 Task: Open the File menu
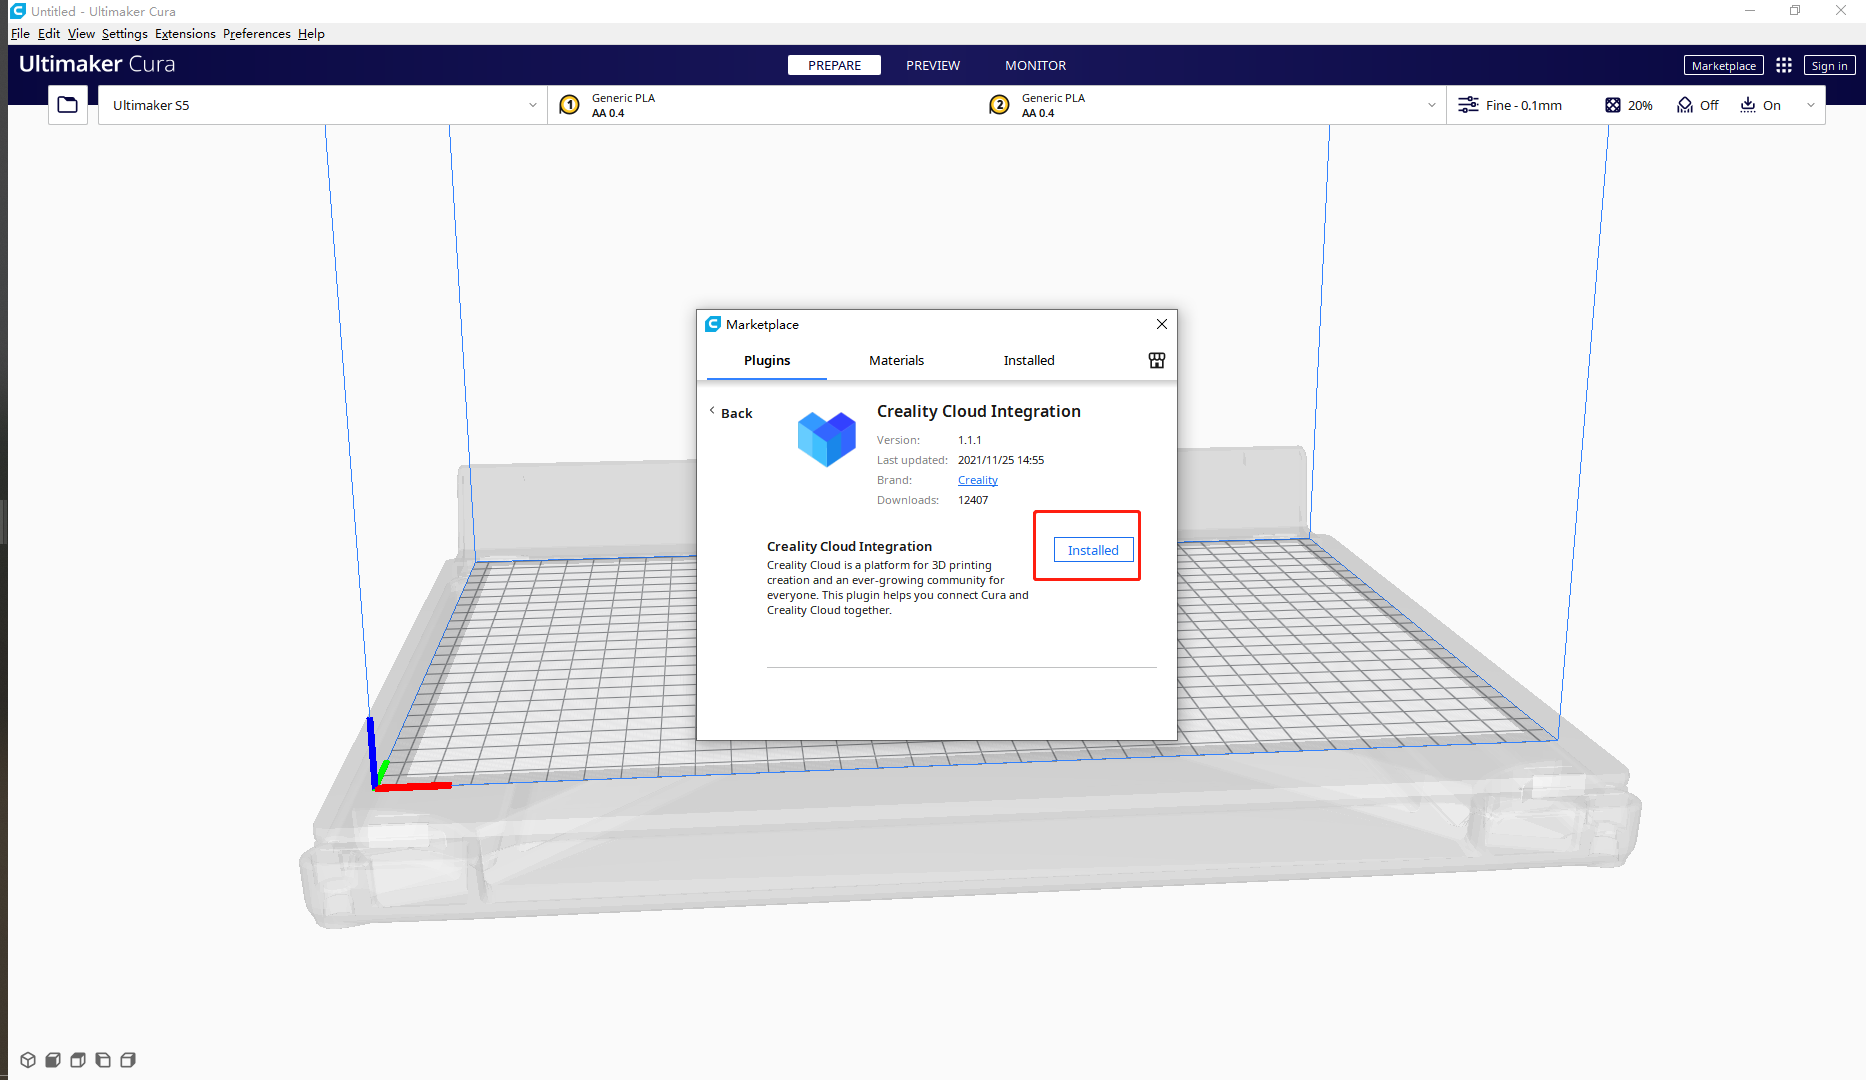click(20, 34)
